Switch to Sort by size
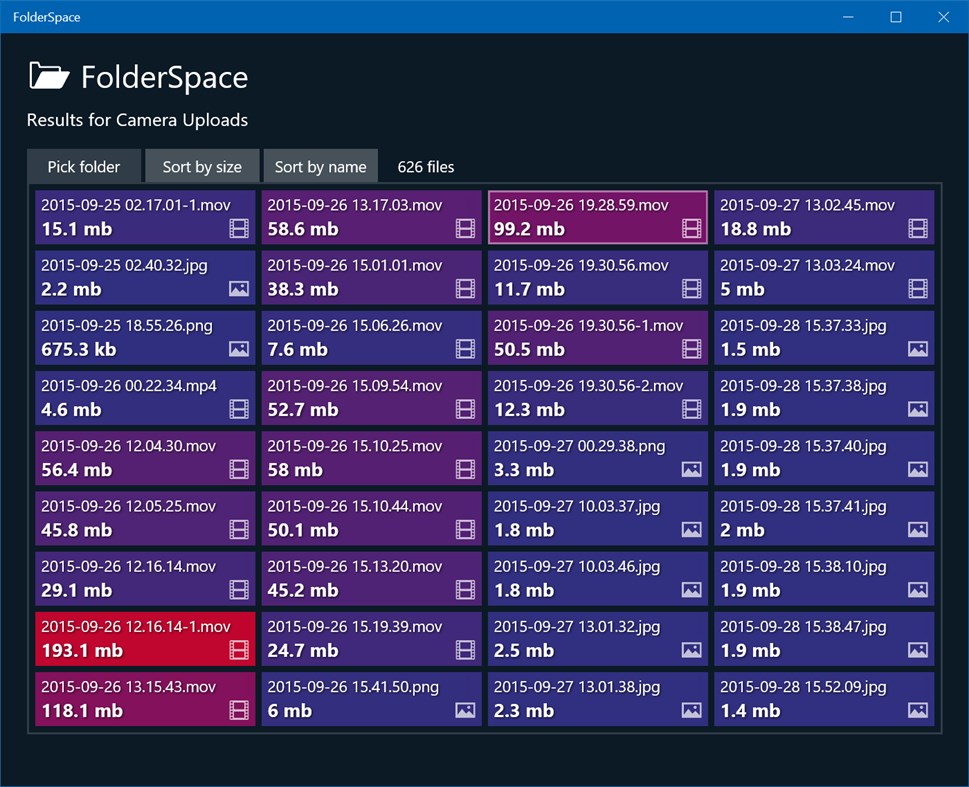The image size is (969, 787). point(202,166)
